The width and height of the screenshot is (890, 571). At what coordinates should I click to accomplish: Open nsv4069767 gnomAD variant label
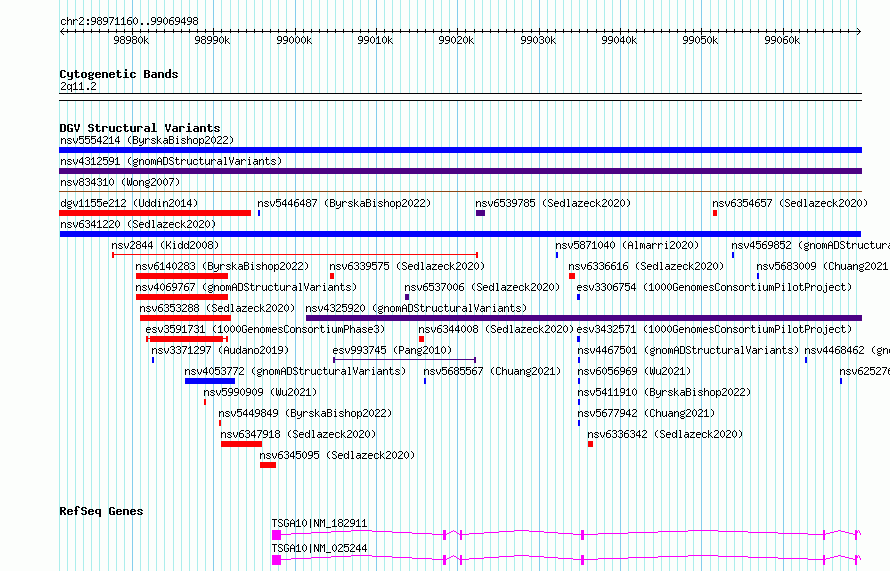pyautogui.click(x=246, y=287)
